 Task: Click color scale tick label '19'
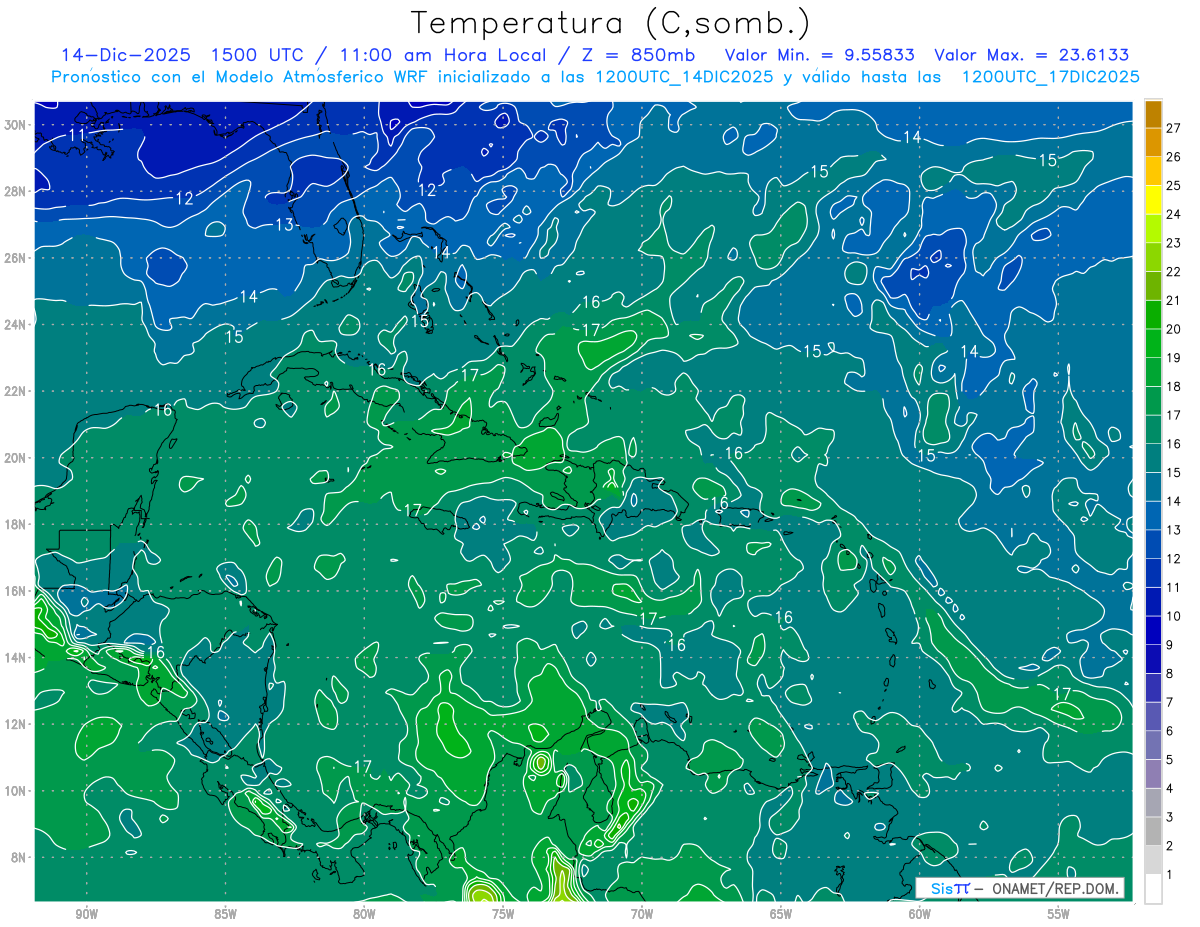click(1173, 357)
